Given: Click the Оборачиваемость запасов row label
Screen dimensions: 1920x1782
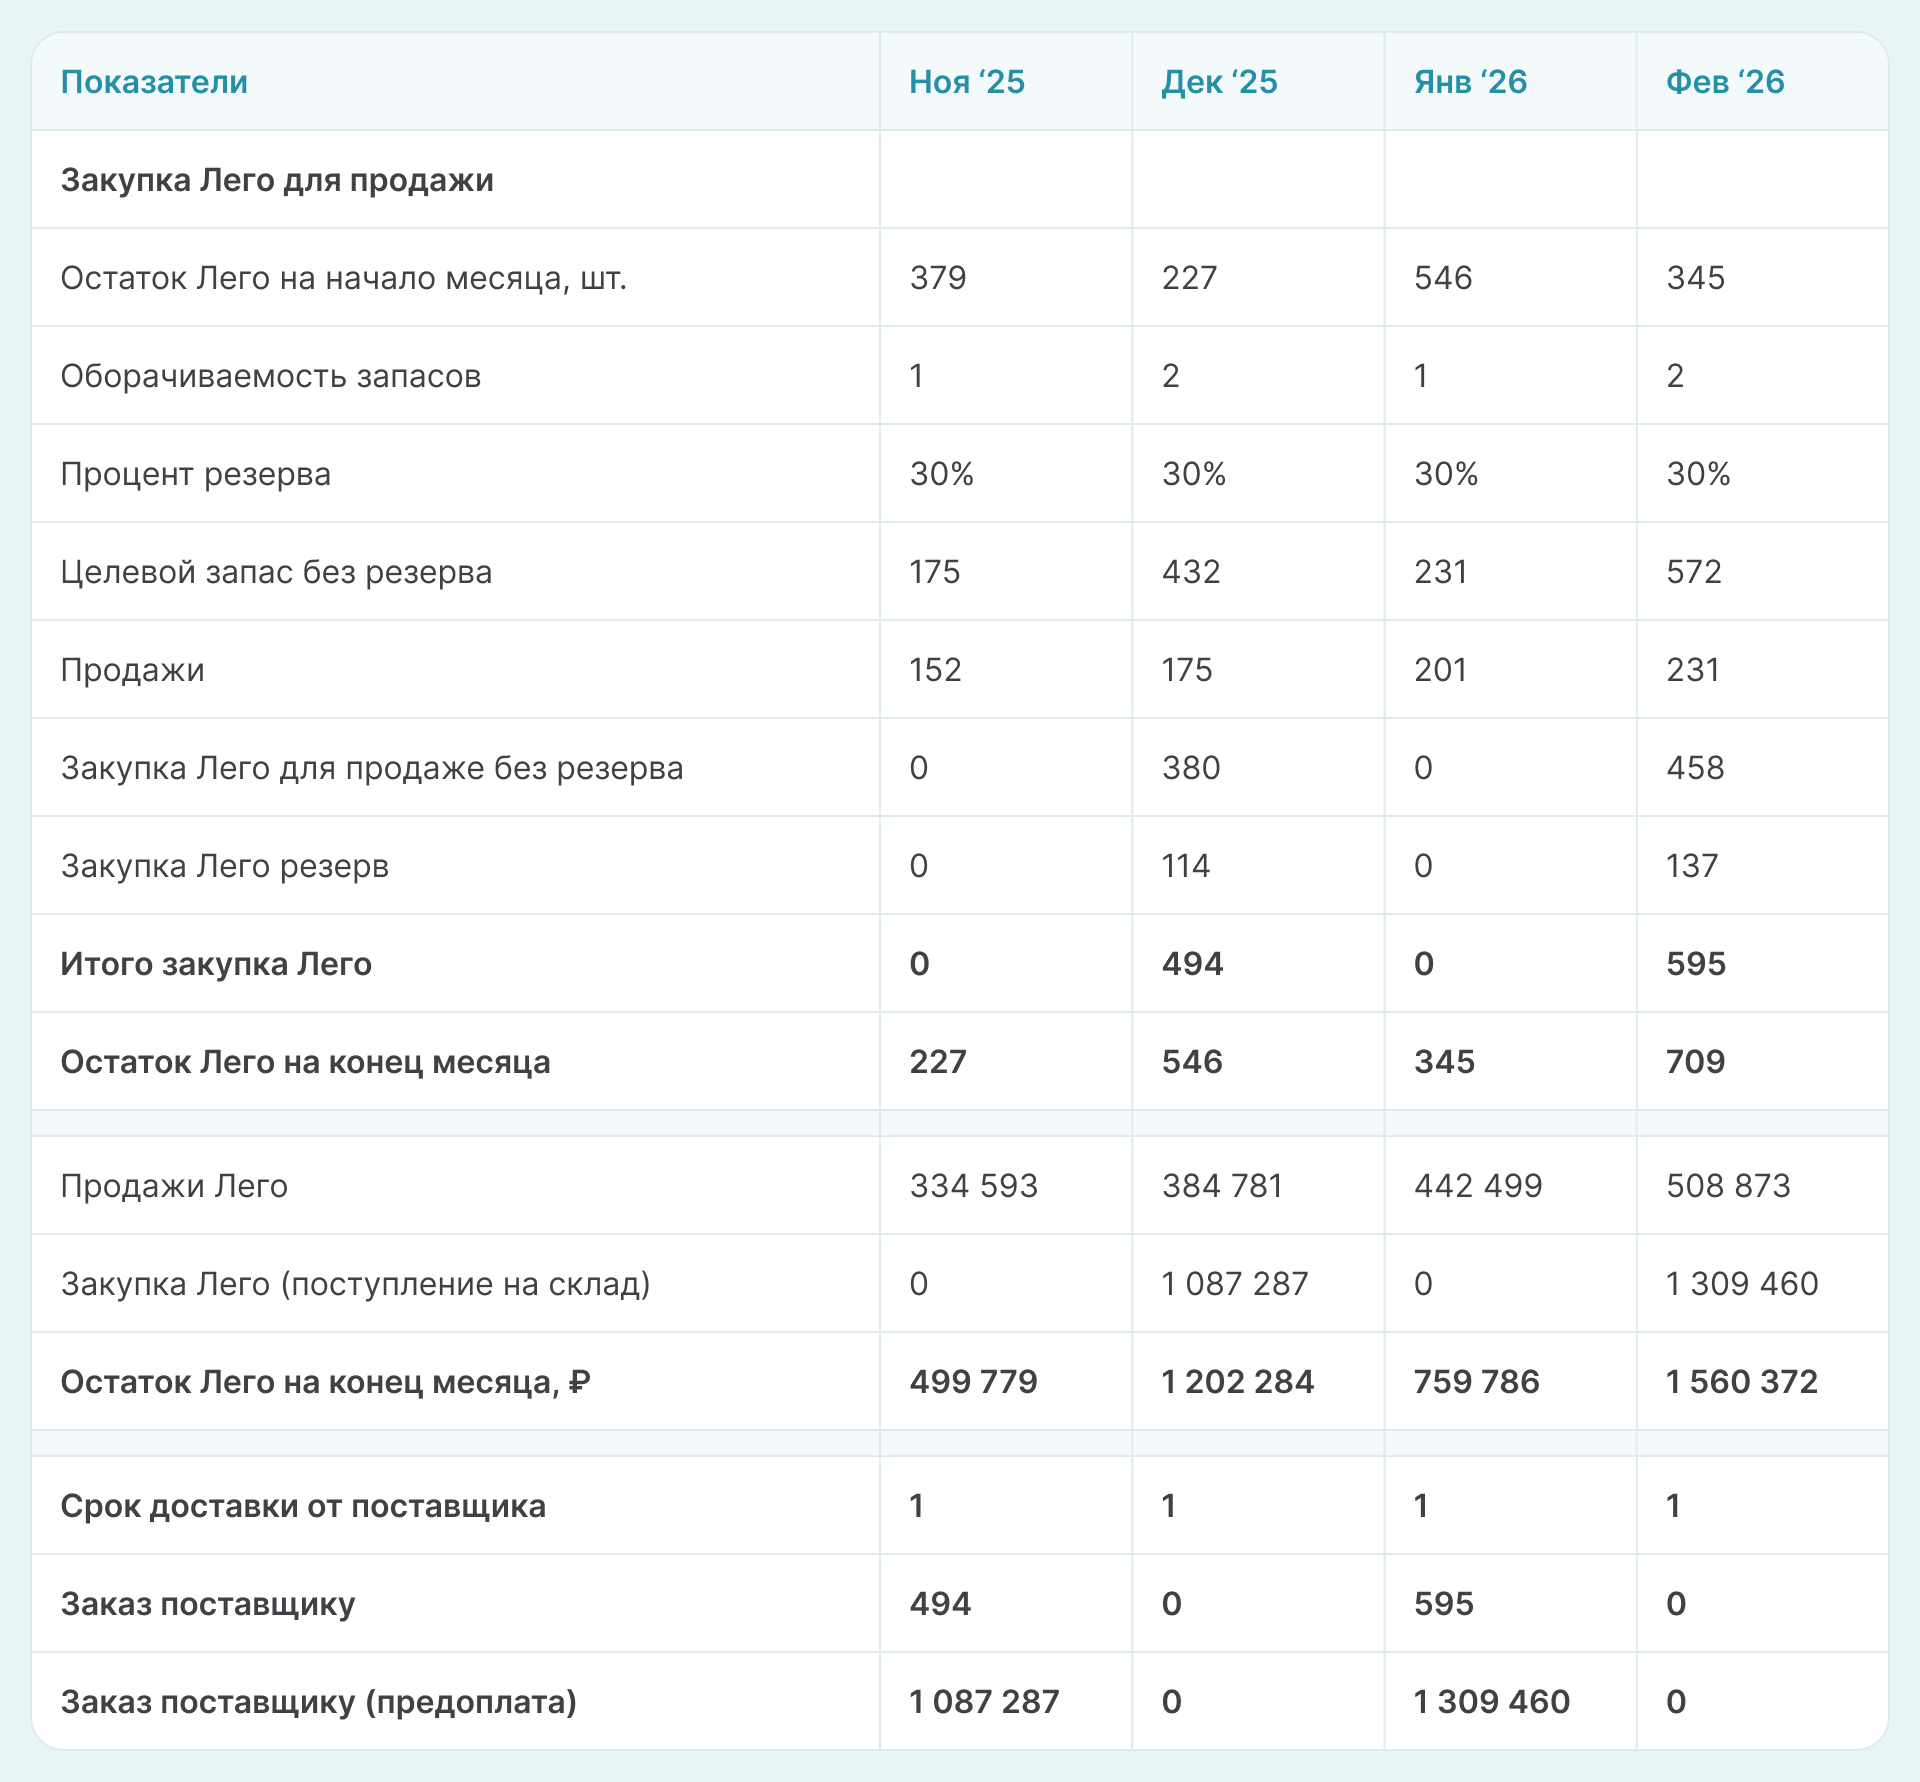Looking at the screenshot, I should [270, 376].
